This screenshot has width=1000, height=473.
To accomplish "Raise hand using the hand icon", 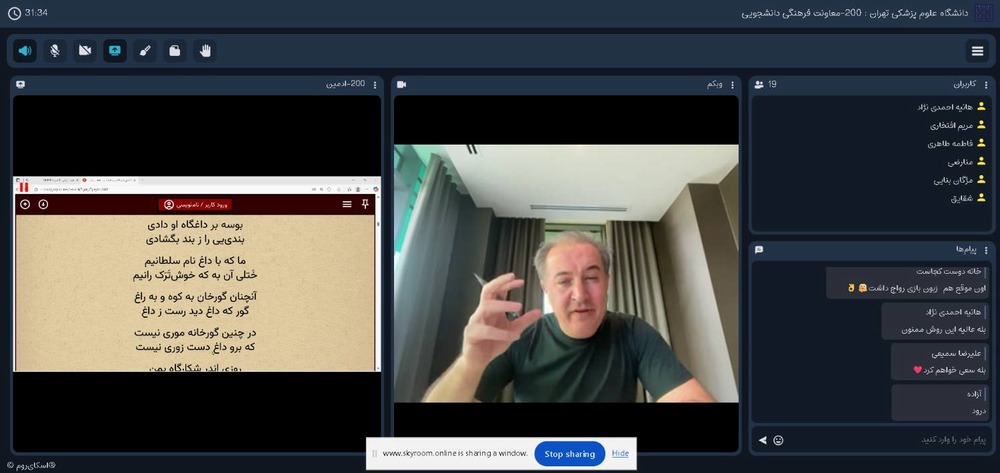I will click(x=205, y=50).
